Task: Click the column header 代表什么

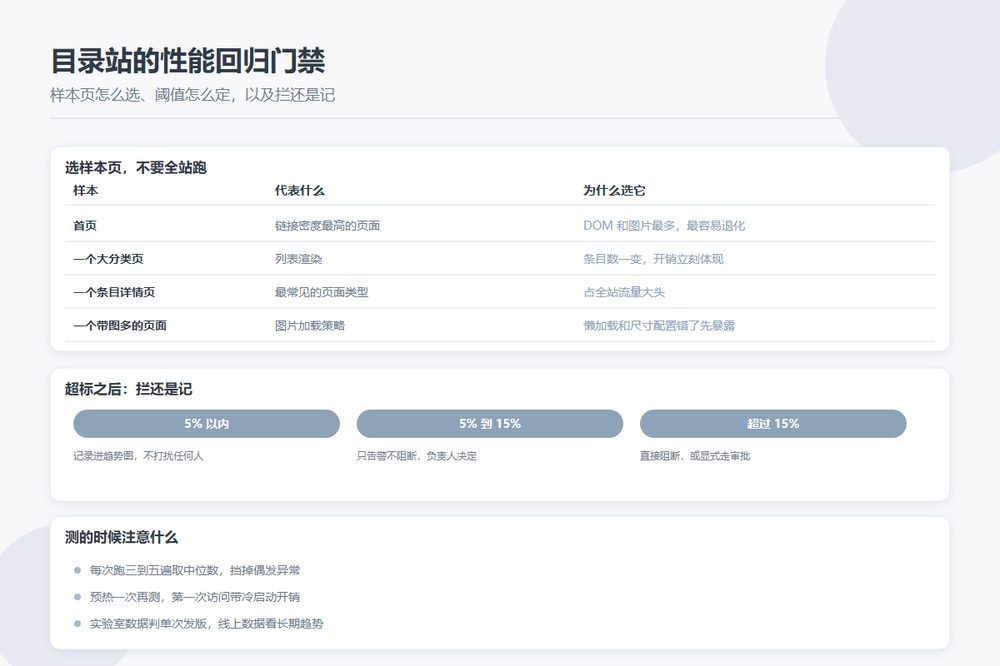Action: point(300,190)
